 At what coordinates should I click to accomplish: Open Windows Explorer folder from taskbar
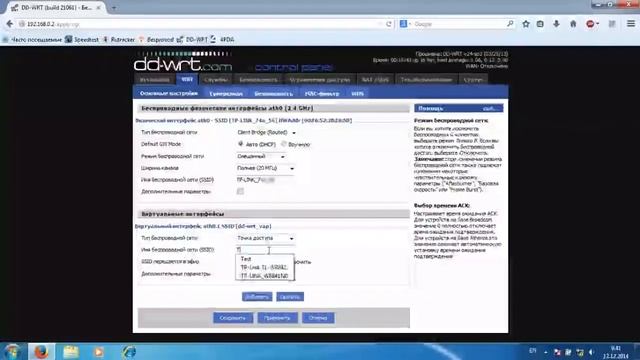[71, 351]
